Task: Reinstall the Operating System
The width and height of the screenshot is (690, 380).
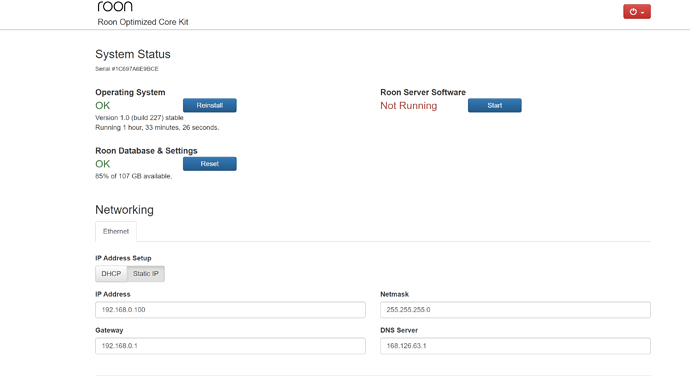Action: coord(209,105)
